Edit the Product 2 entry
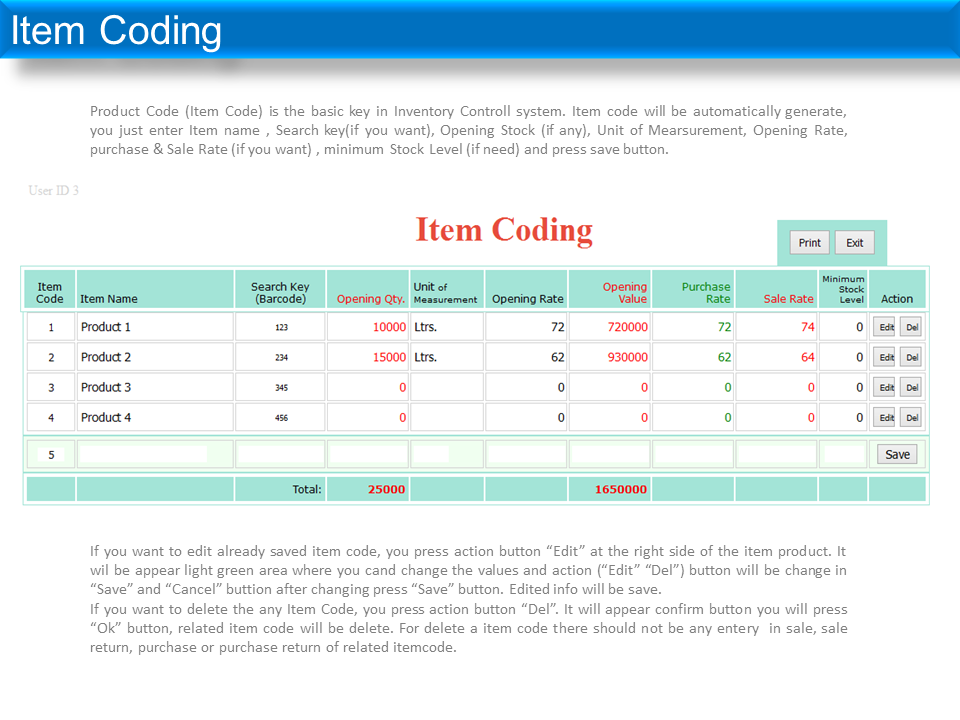960x720 pixels. pos(885,357)
